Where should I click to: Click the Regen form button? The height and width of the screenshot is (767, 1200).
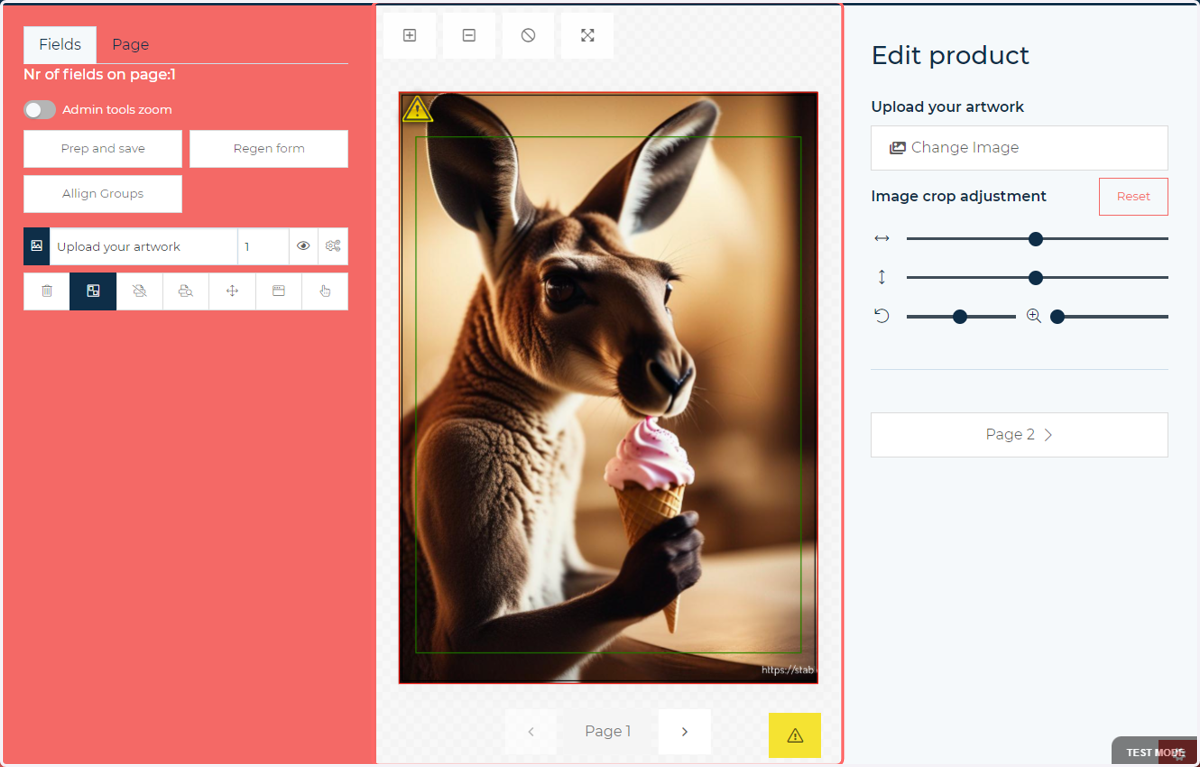pos(269,149)
